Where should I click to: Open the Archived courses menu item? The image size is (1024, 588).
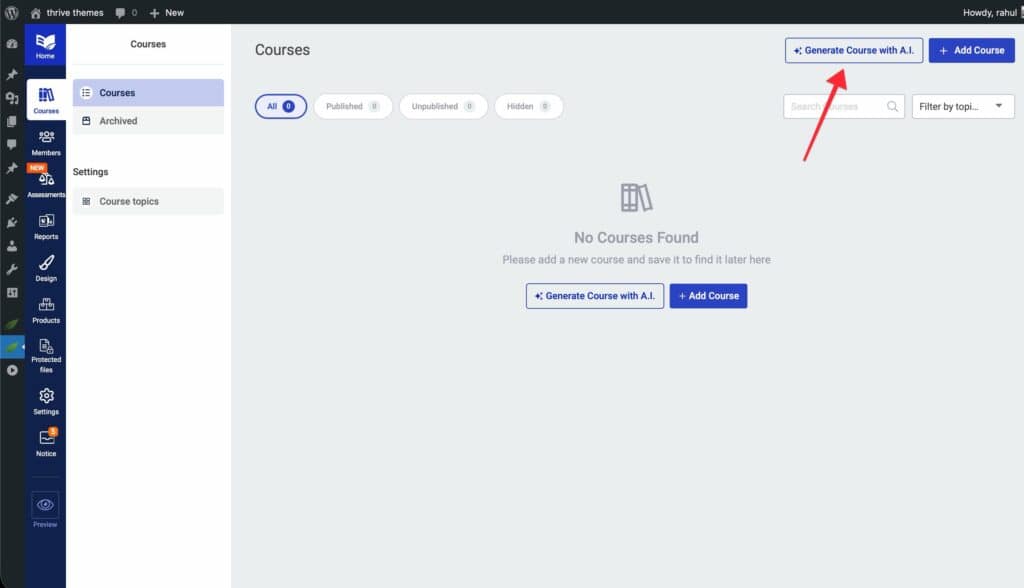pyautogui.click(x=118, y=121)
